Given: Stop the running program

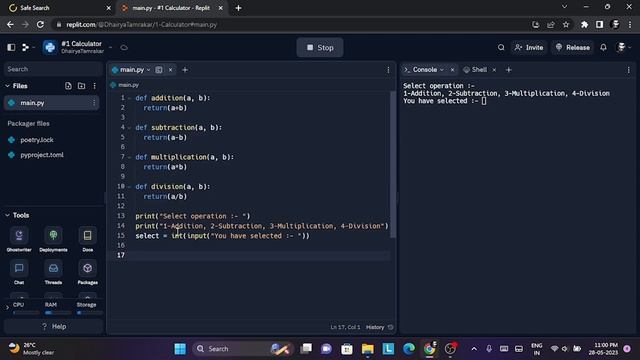Looking at the screenshot, I should [x=320, y=48].
